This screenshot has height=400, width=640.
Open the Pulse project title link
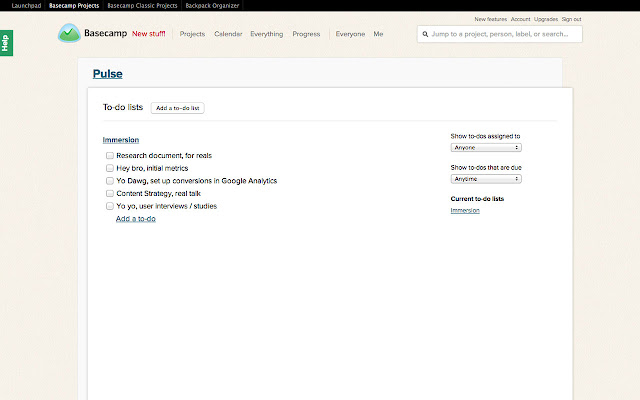108,74
